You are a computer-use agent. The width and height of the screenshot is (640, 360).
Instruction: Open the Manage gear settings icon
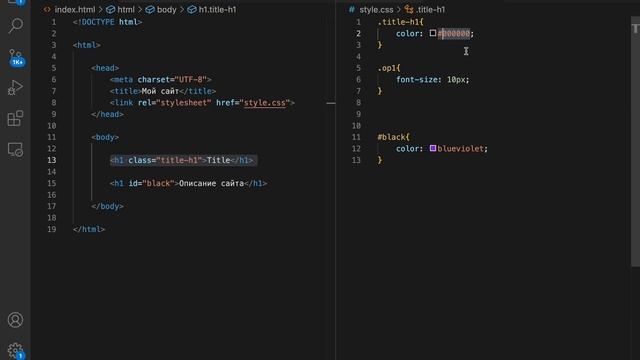pos(16,350)
